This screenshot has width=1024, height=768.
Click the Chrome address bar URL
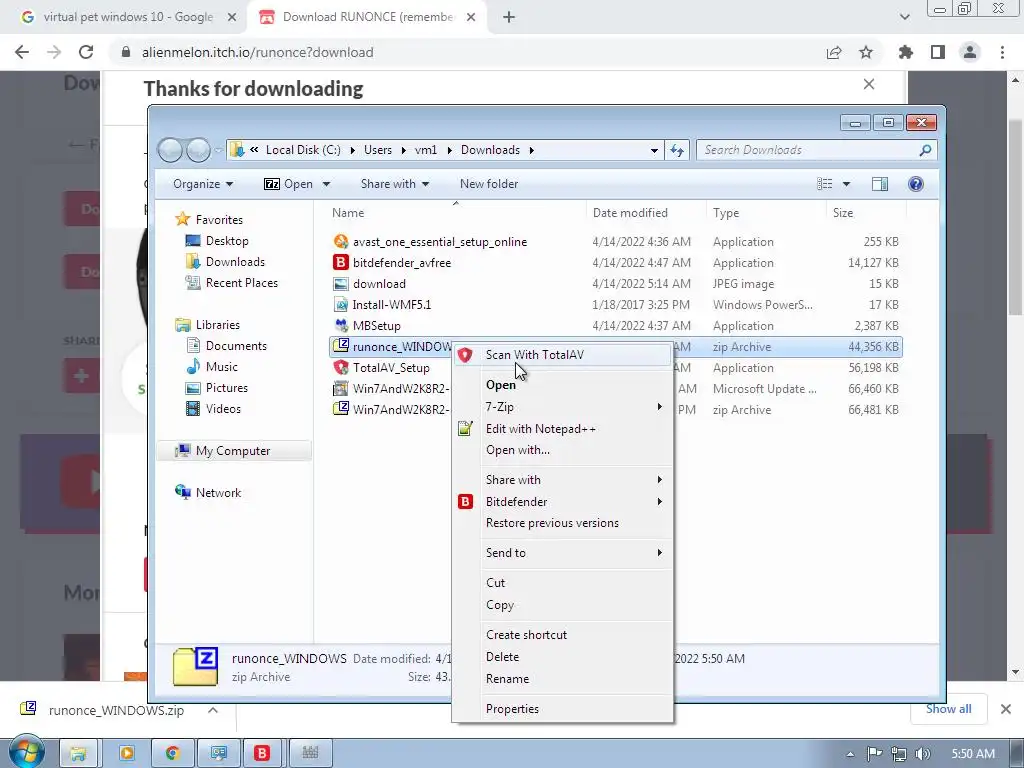point(257,52)
